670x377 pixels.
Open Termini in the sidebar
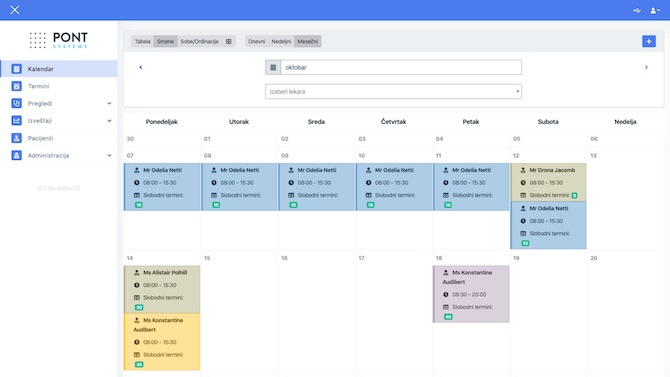(x=59, y=86)
